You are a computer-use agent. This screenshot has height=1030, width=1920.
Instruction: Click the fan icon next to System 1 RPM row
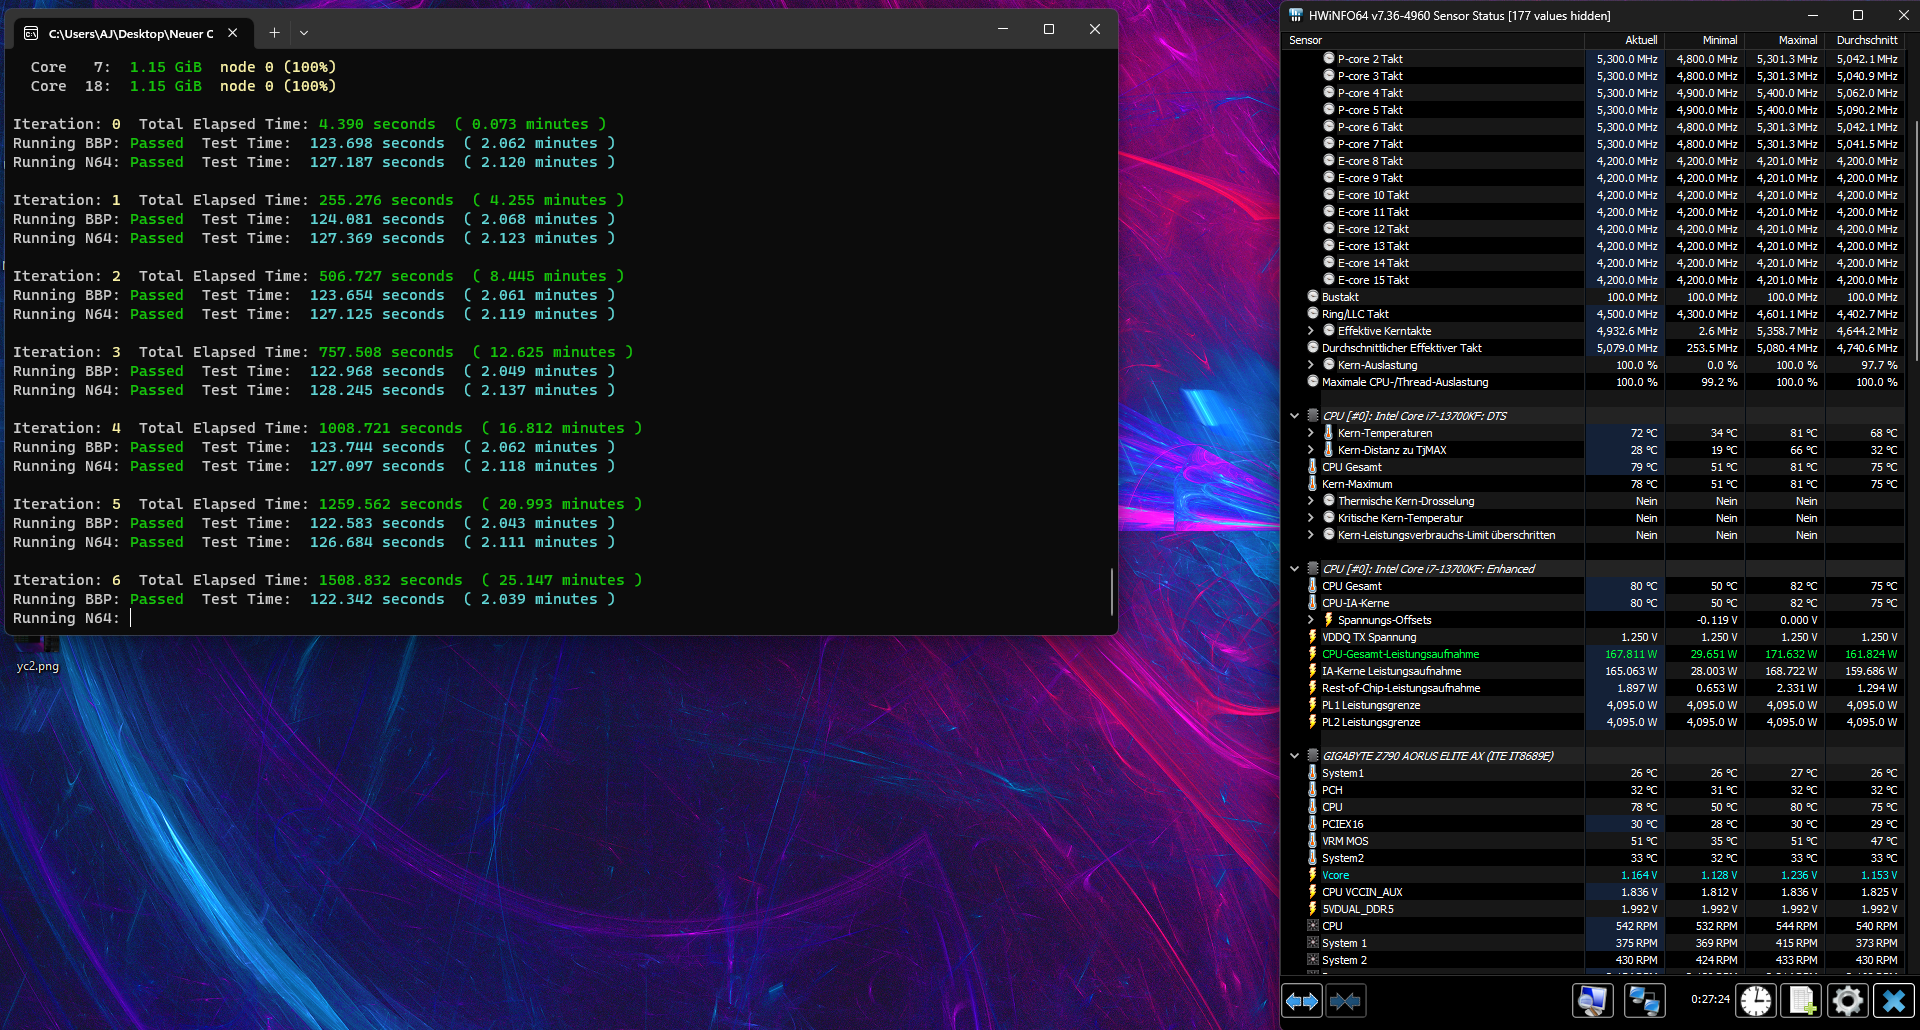tap(1313, 942)
